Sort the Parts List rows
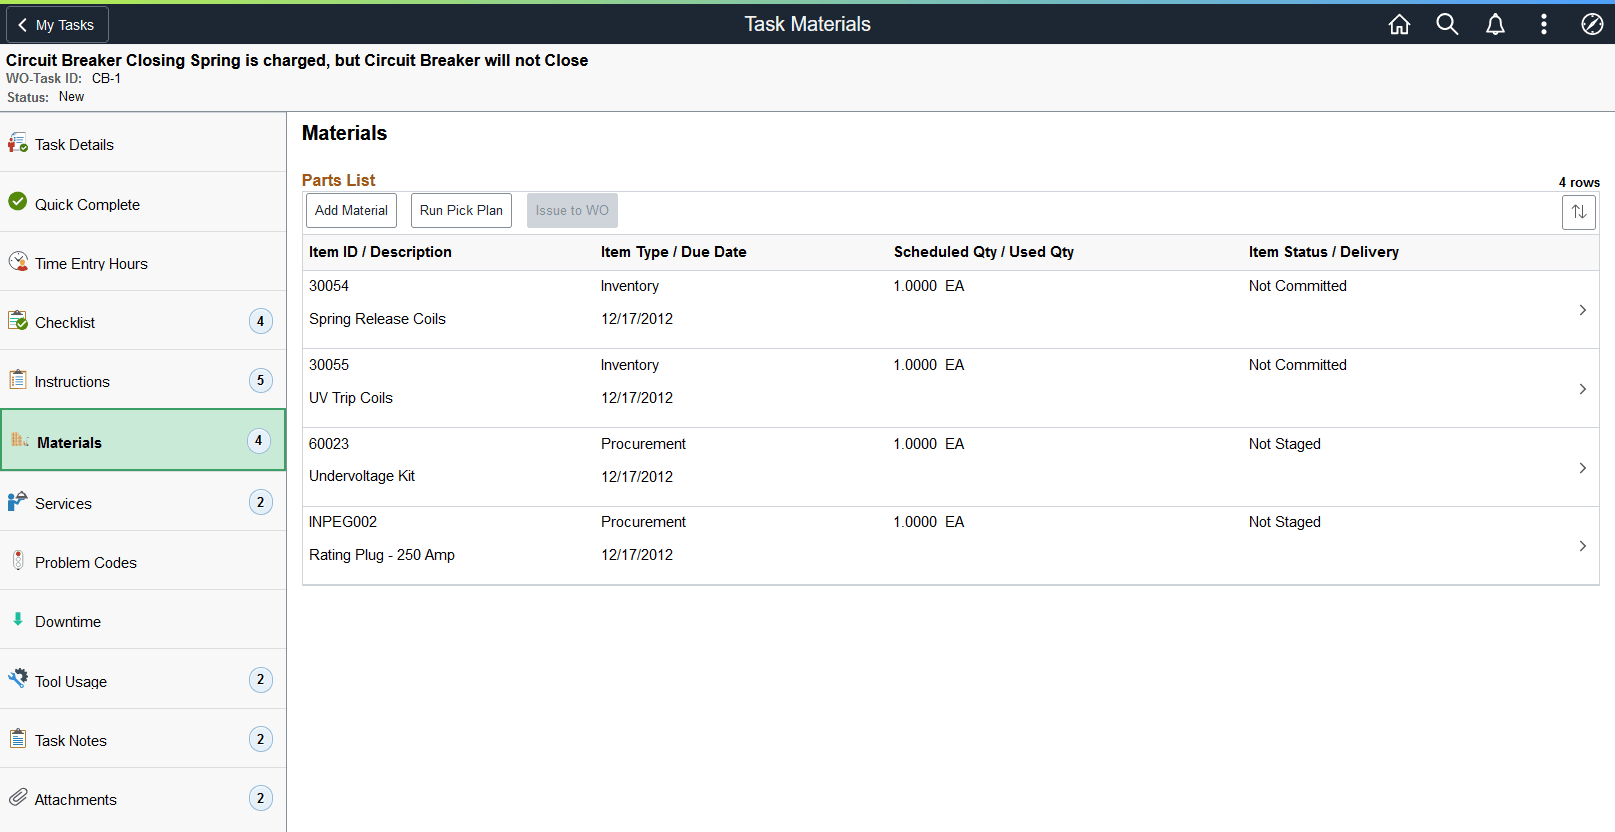1615x832 pixels. [1579, 212]
